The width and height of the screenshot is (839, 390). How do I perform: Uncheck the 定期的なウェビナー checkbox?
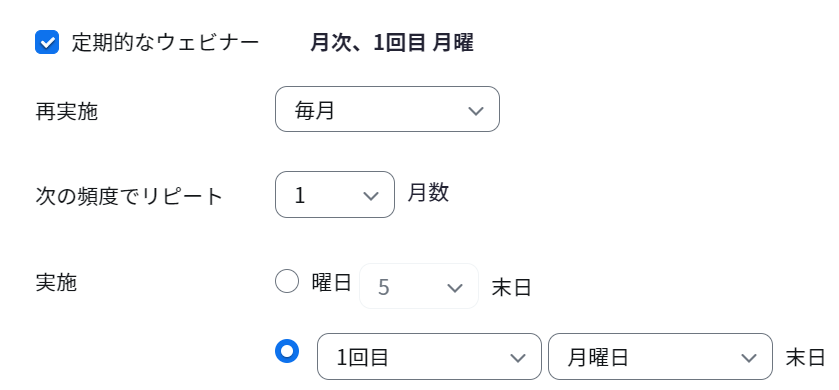click(x=47, y=42)
